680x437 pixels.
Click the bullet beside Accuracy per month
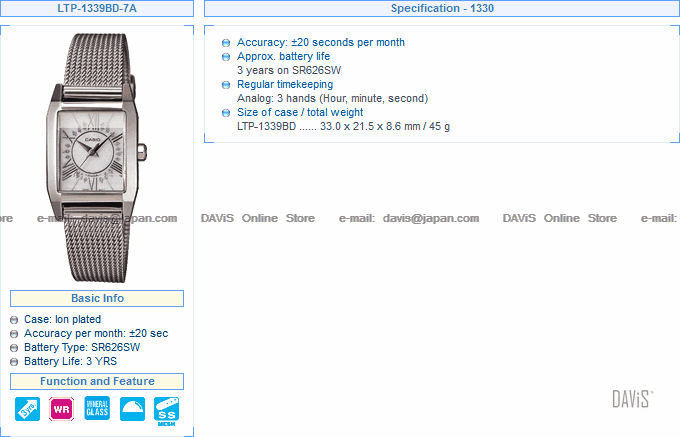click(x=14, y=334)
